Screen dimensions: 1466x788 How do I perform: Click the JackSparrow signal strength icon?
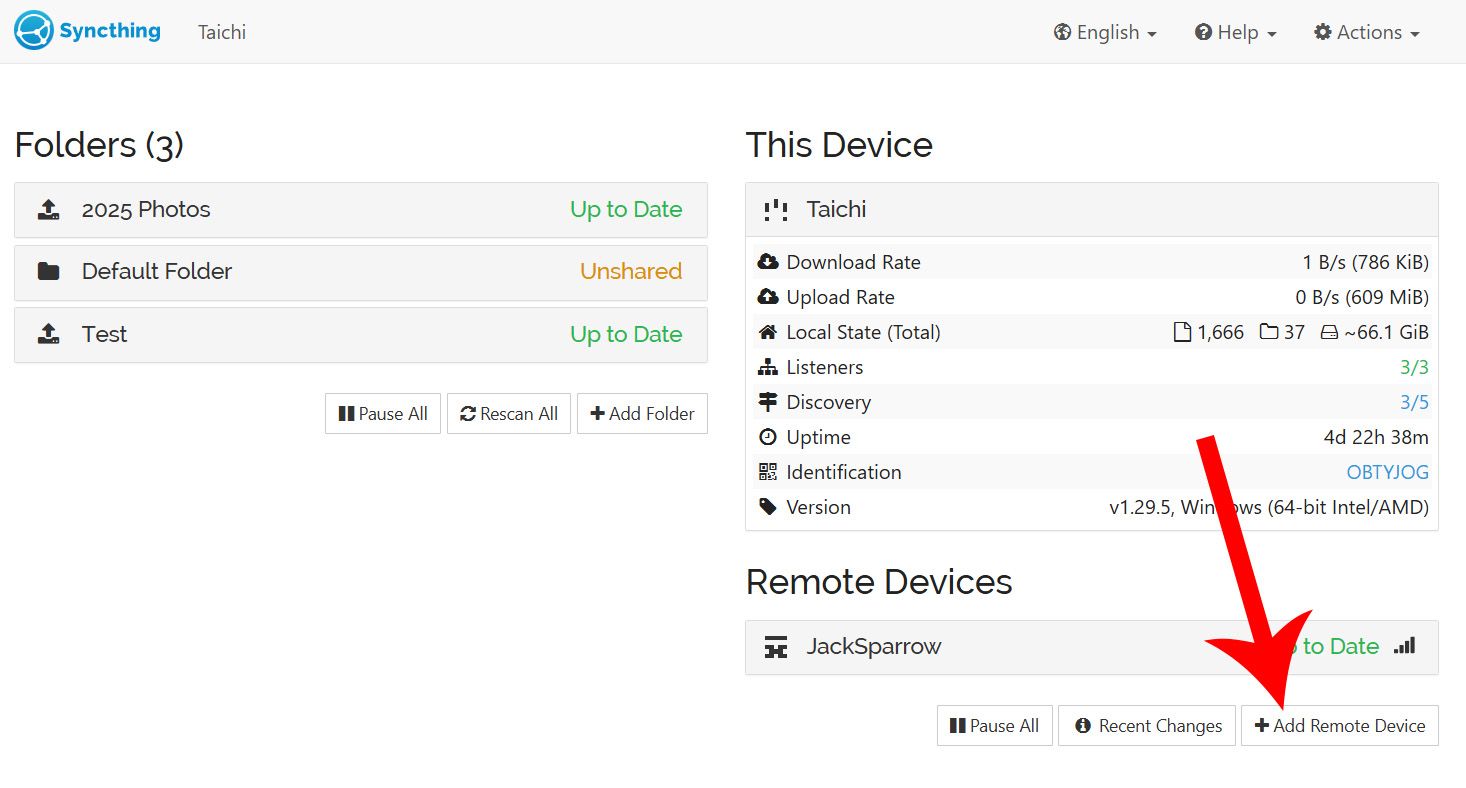click(1405, 646)
